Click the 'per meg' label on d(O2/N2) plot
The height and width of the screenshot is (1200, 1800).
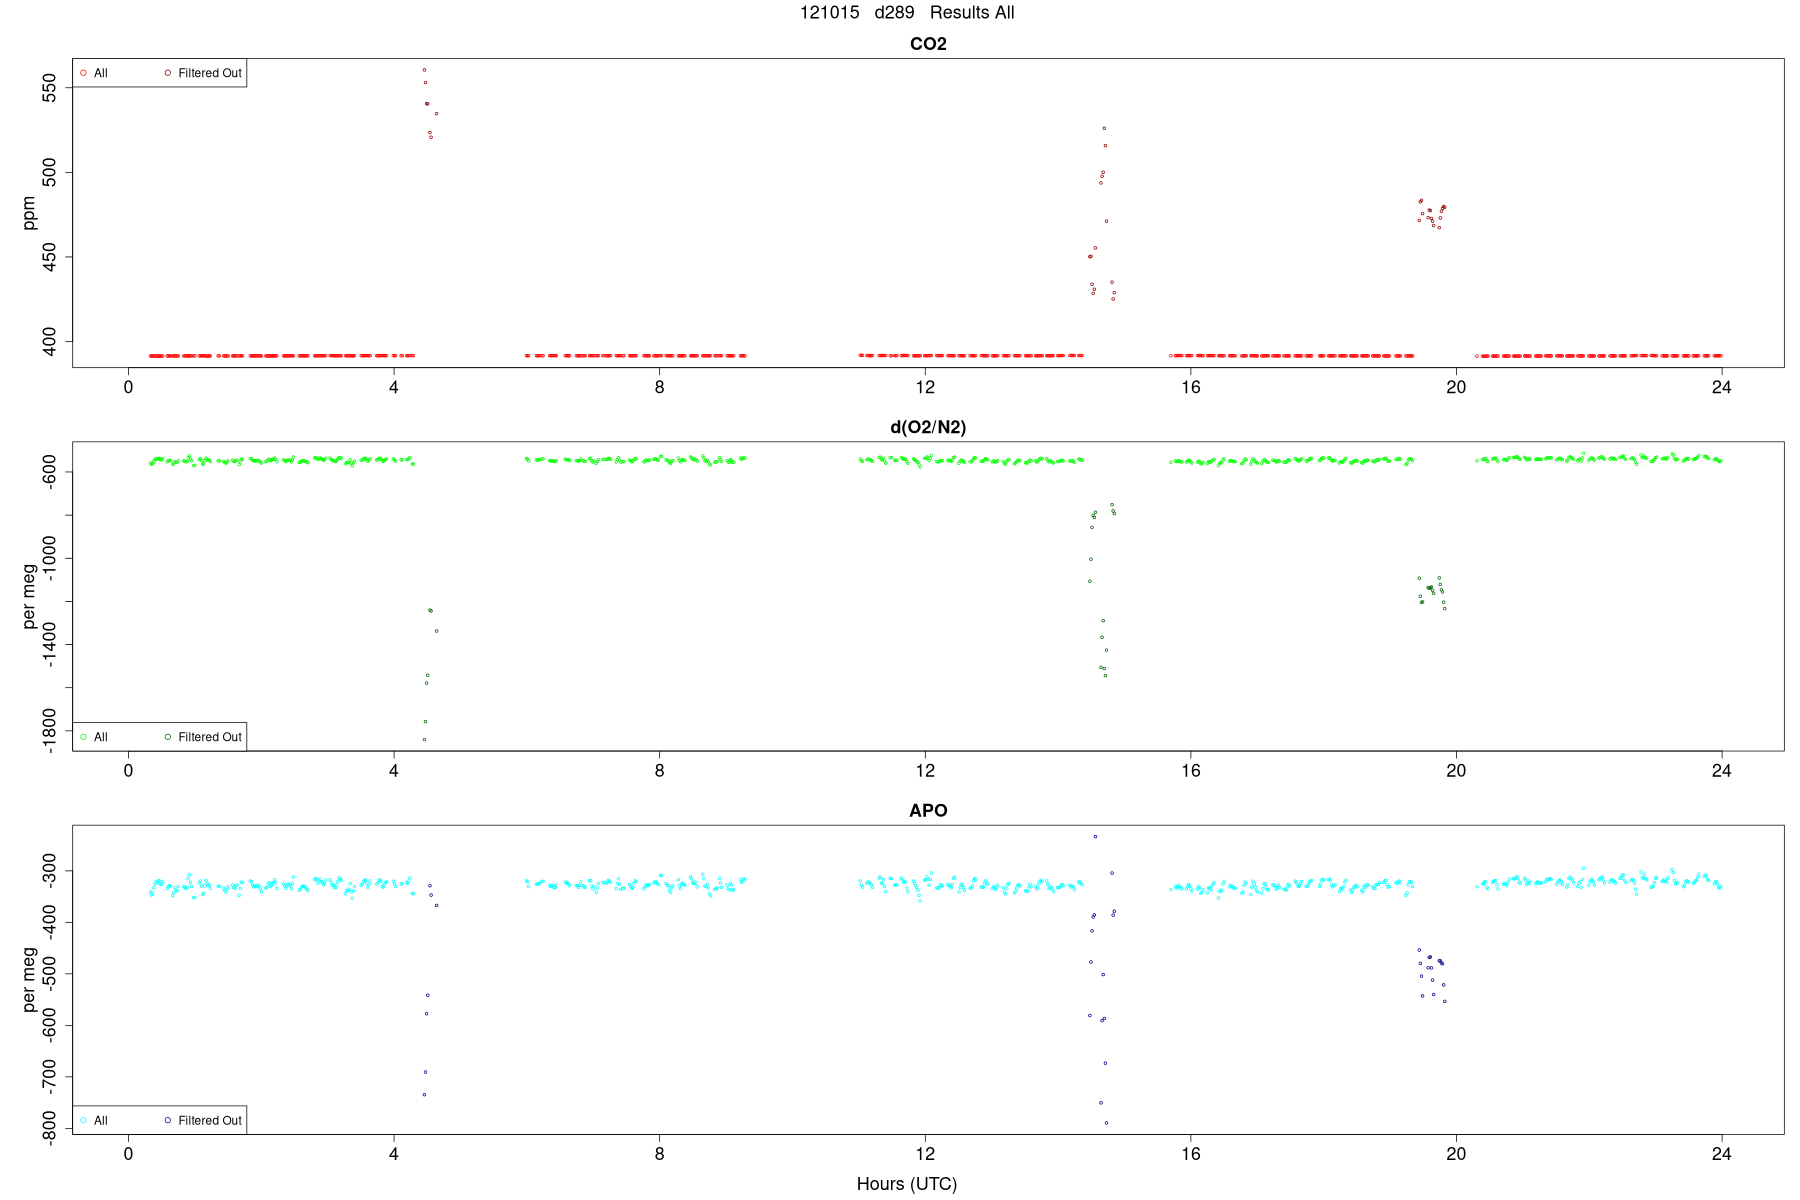point(29,596)
